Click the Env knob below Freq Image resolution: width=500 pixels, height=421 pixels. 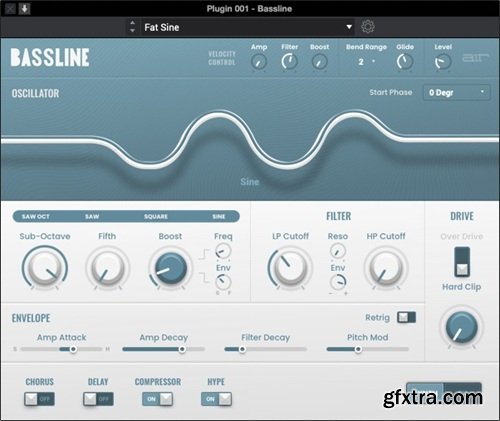click(223, 282)
